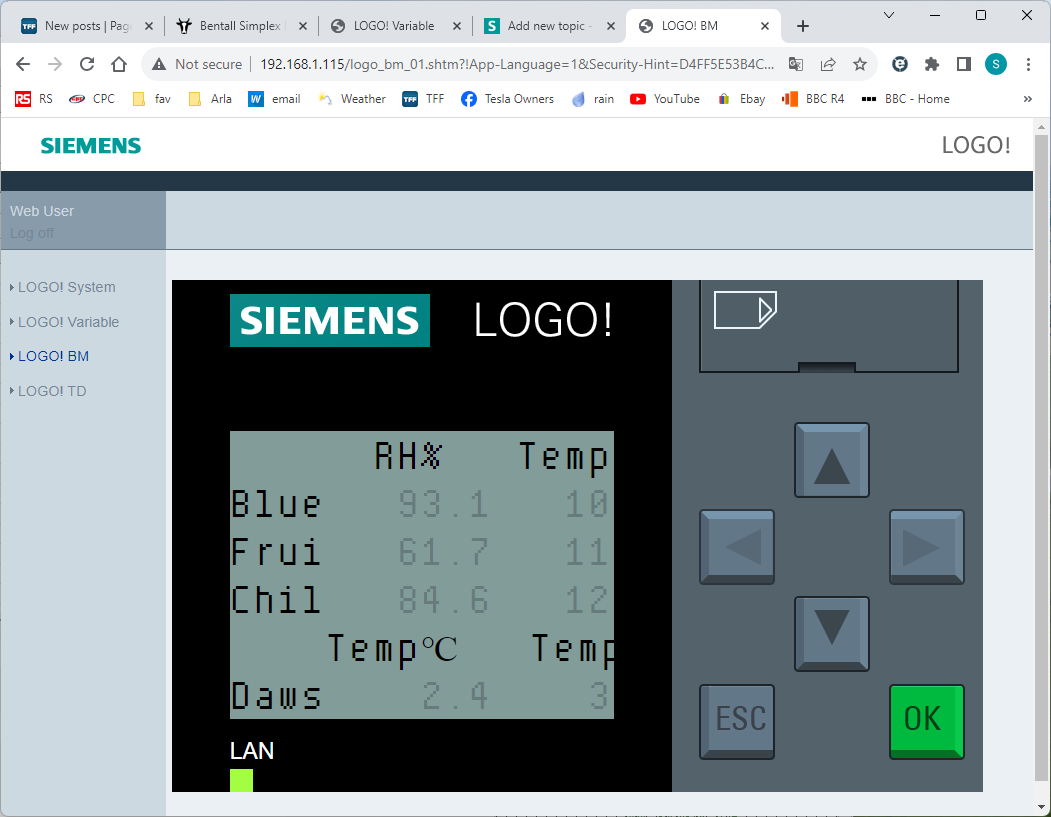Click the Log off link

click(x=32, y=233)
